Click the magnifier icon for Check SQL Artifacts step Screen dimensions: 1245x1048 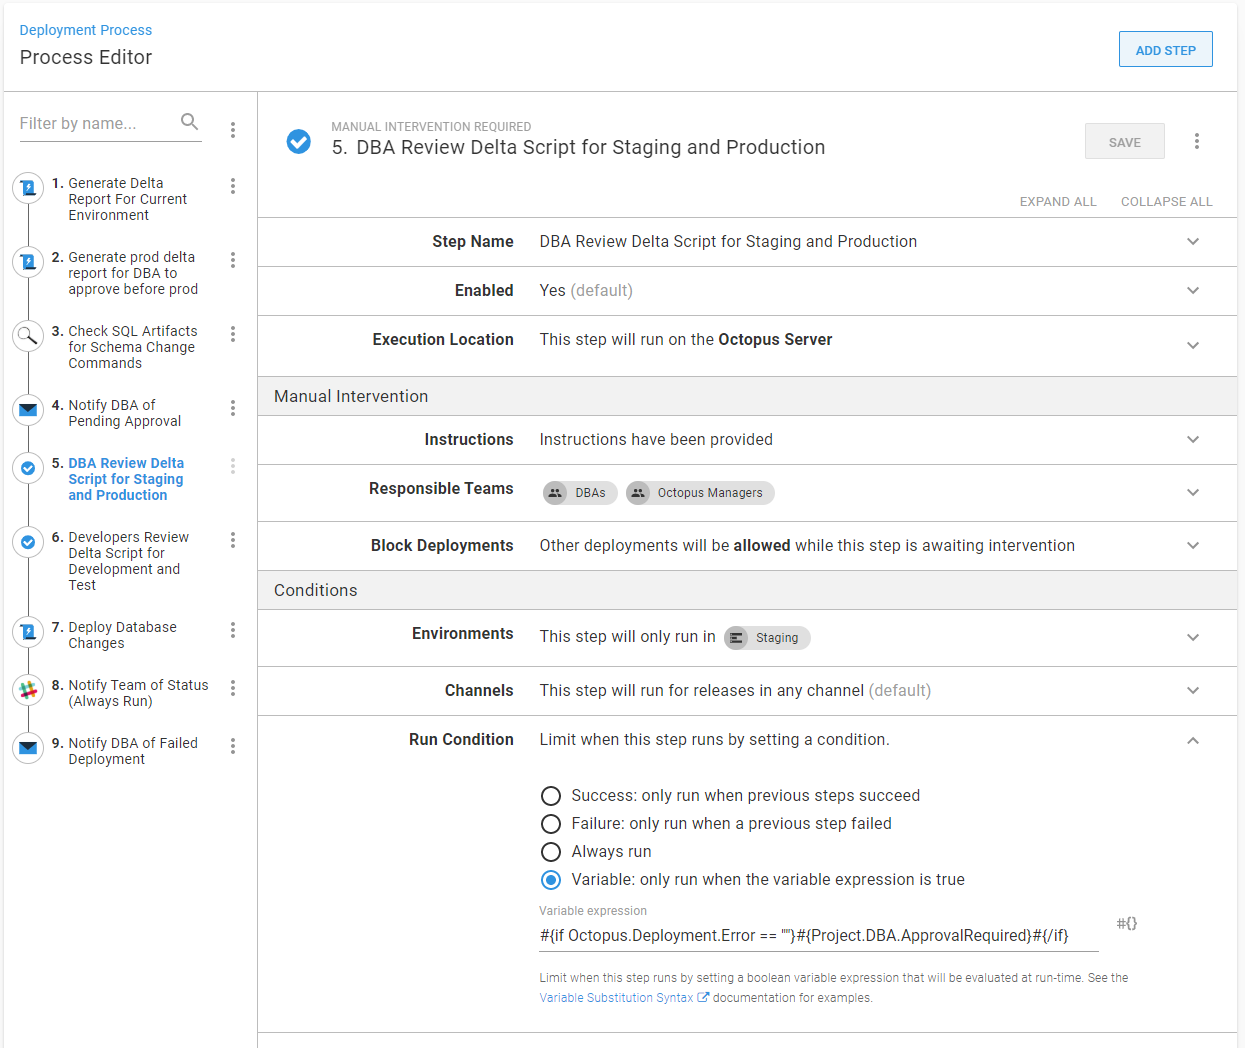28,335
